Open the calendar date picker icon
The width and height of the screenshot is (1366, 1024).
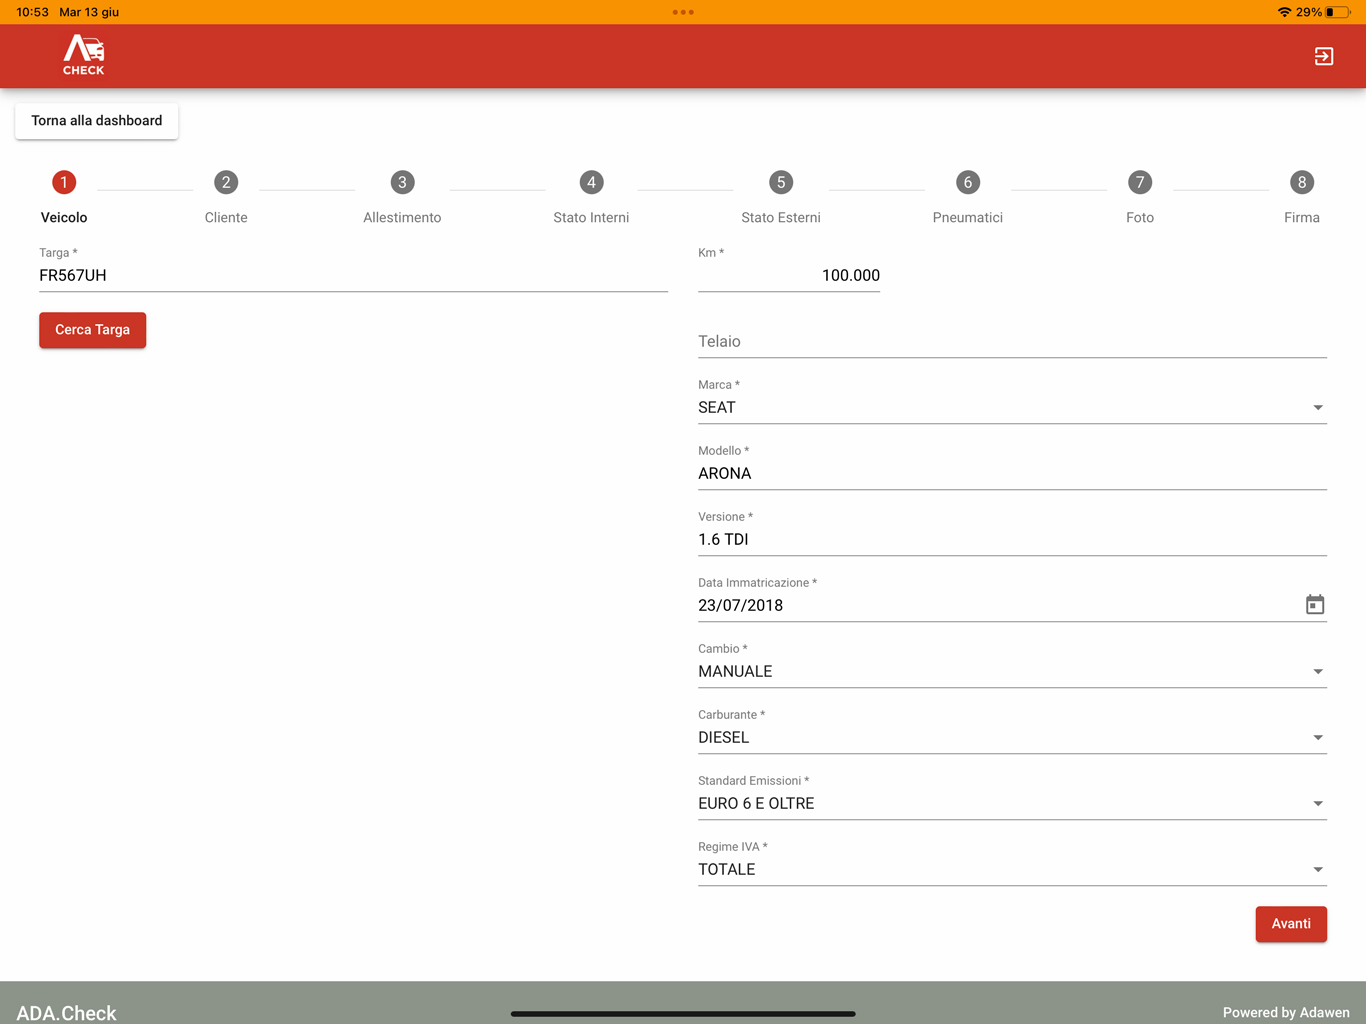(x=1314, y=605)
